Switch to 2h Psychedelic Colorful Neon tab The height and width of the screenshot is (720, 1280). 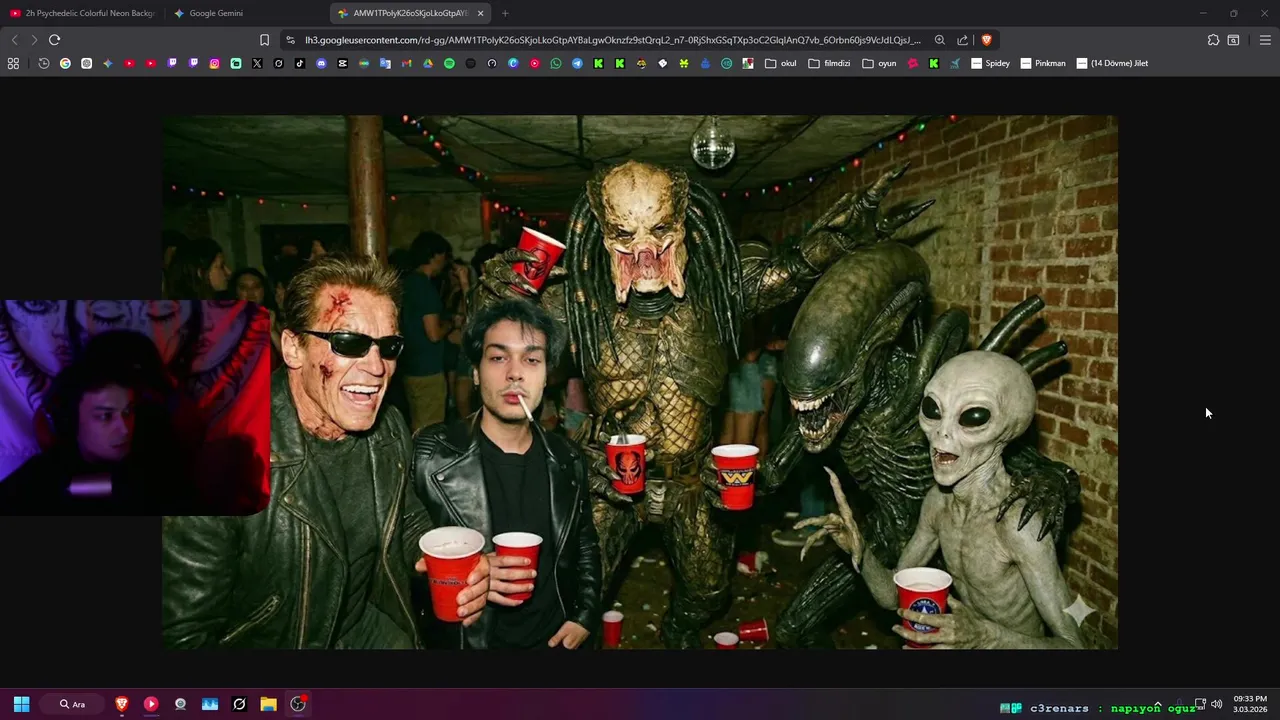82,13
